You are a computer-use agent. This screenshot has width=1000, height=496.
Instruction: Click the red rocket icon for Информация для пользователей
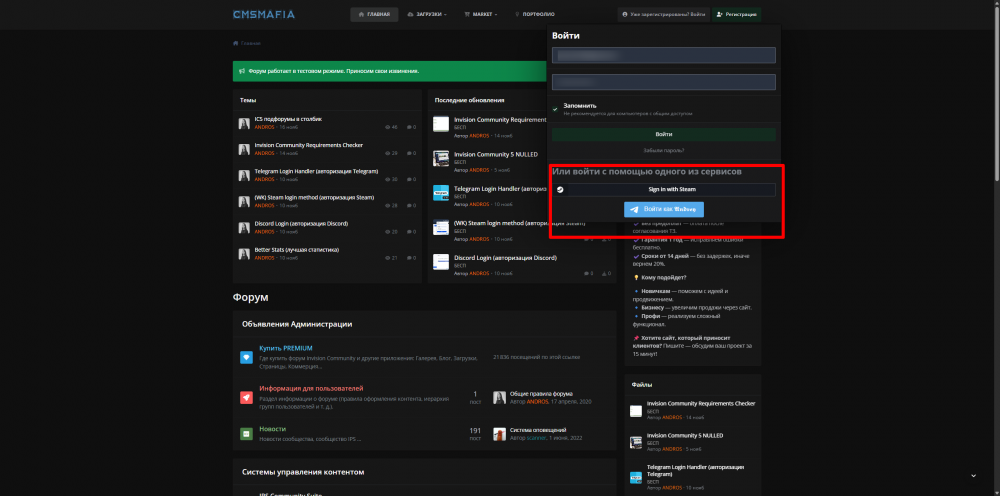click(x=246, y=397)
